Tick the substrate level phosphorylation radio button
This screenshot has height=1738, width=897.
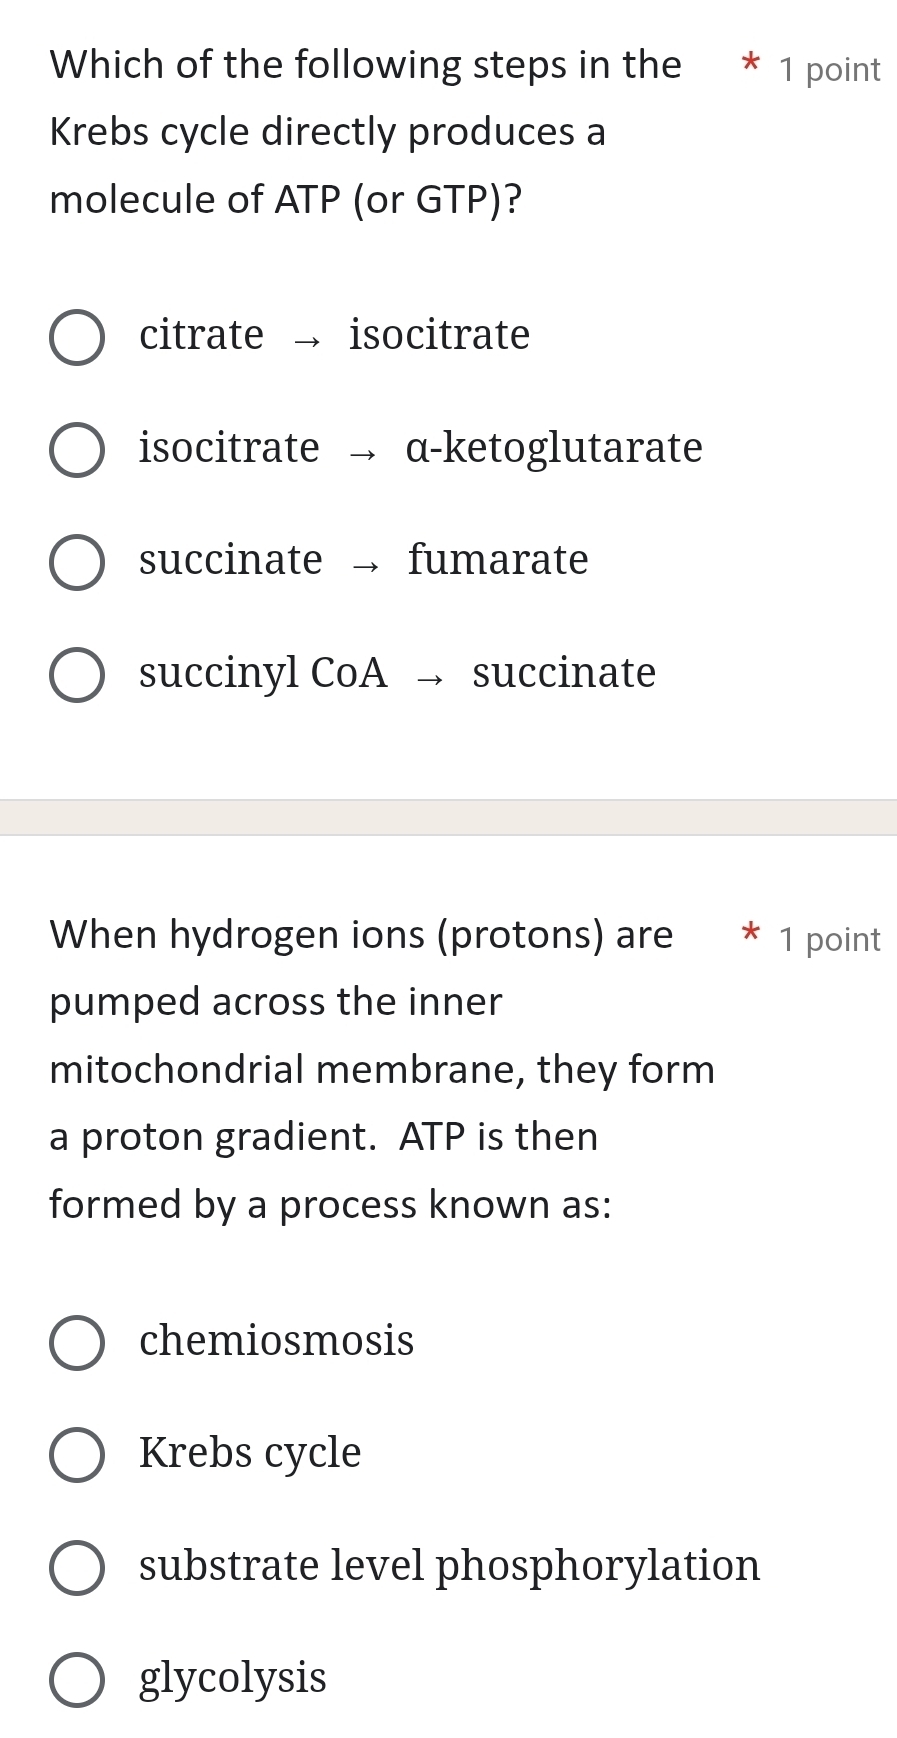click(x=76, y=1567)
